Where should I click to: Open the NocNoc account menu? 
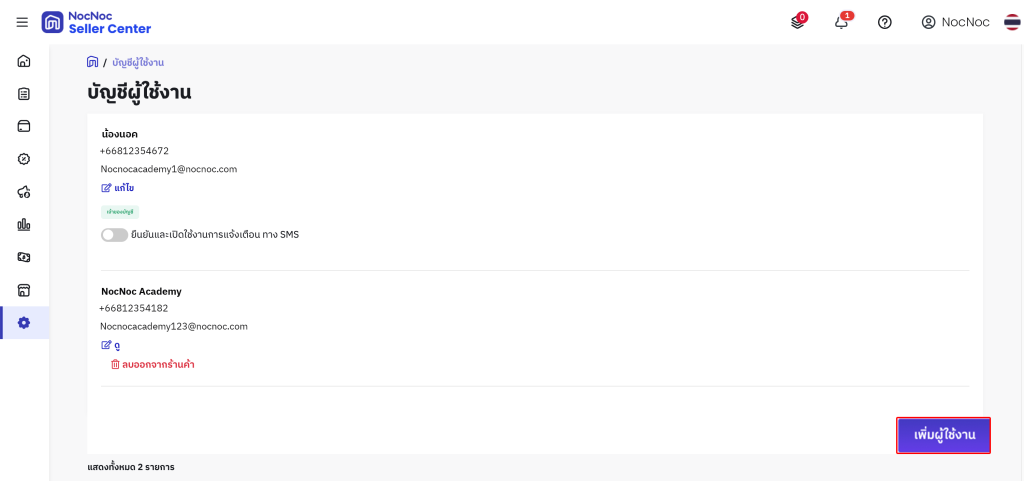(955, 22)
